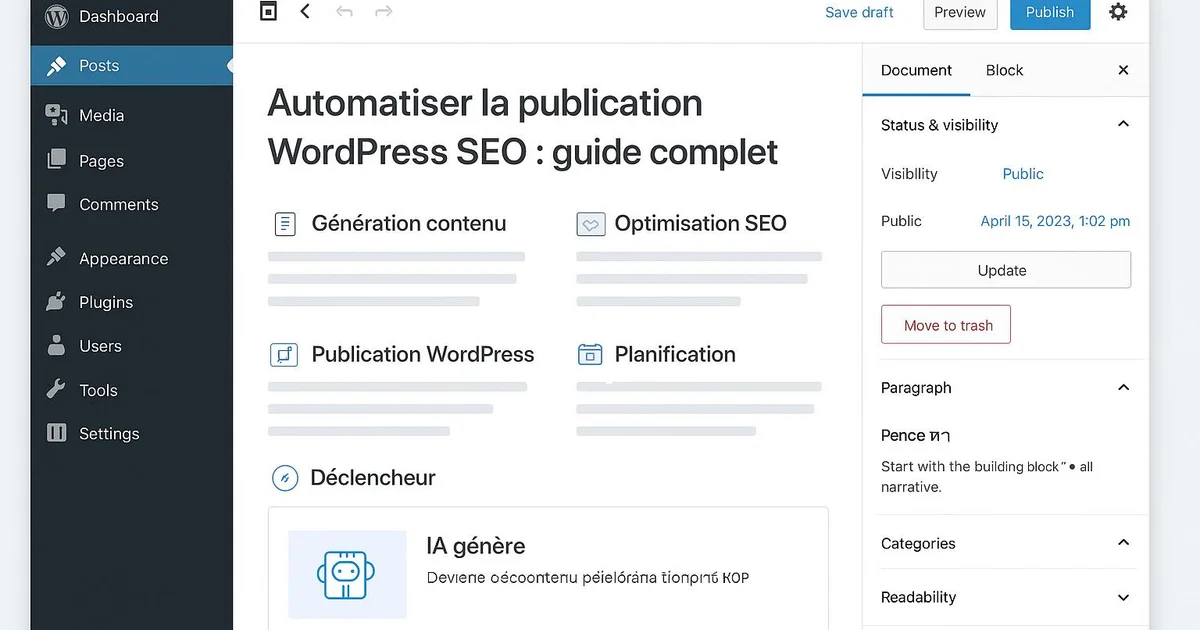This screenshot has height=630, width=1200.
Task: Open Appearance settings
Action: (x=124, y=258)
